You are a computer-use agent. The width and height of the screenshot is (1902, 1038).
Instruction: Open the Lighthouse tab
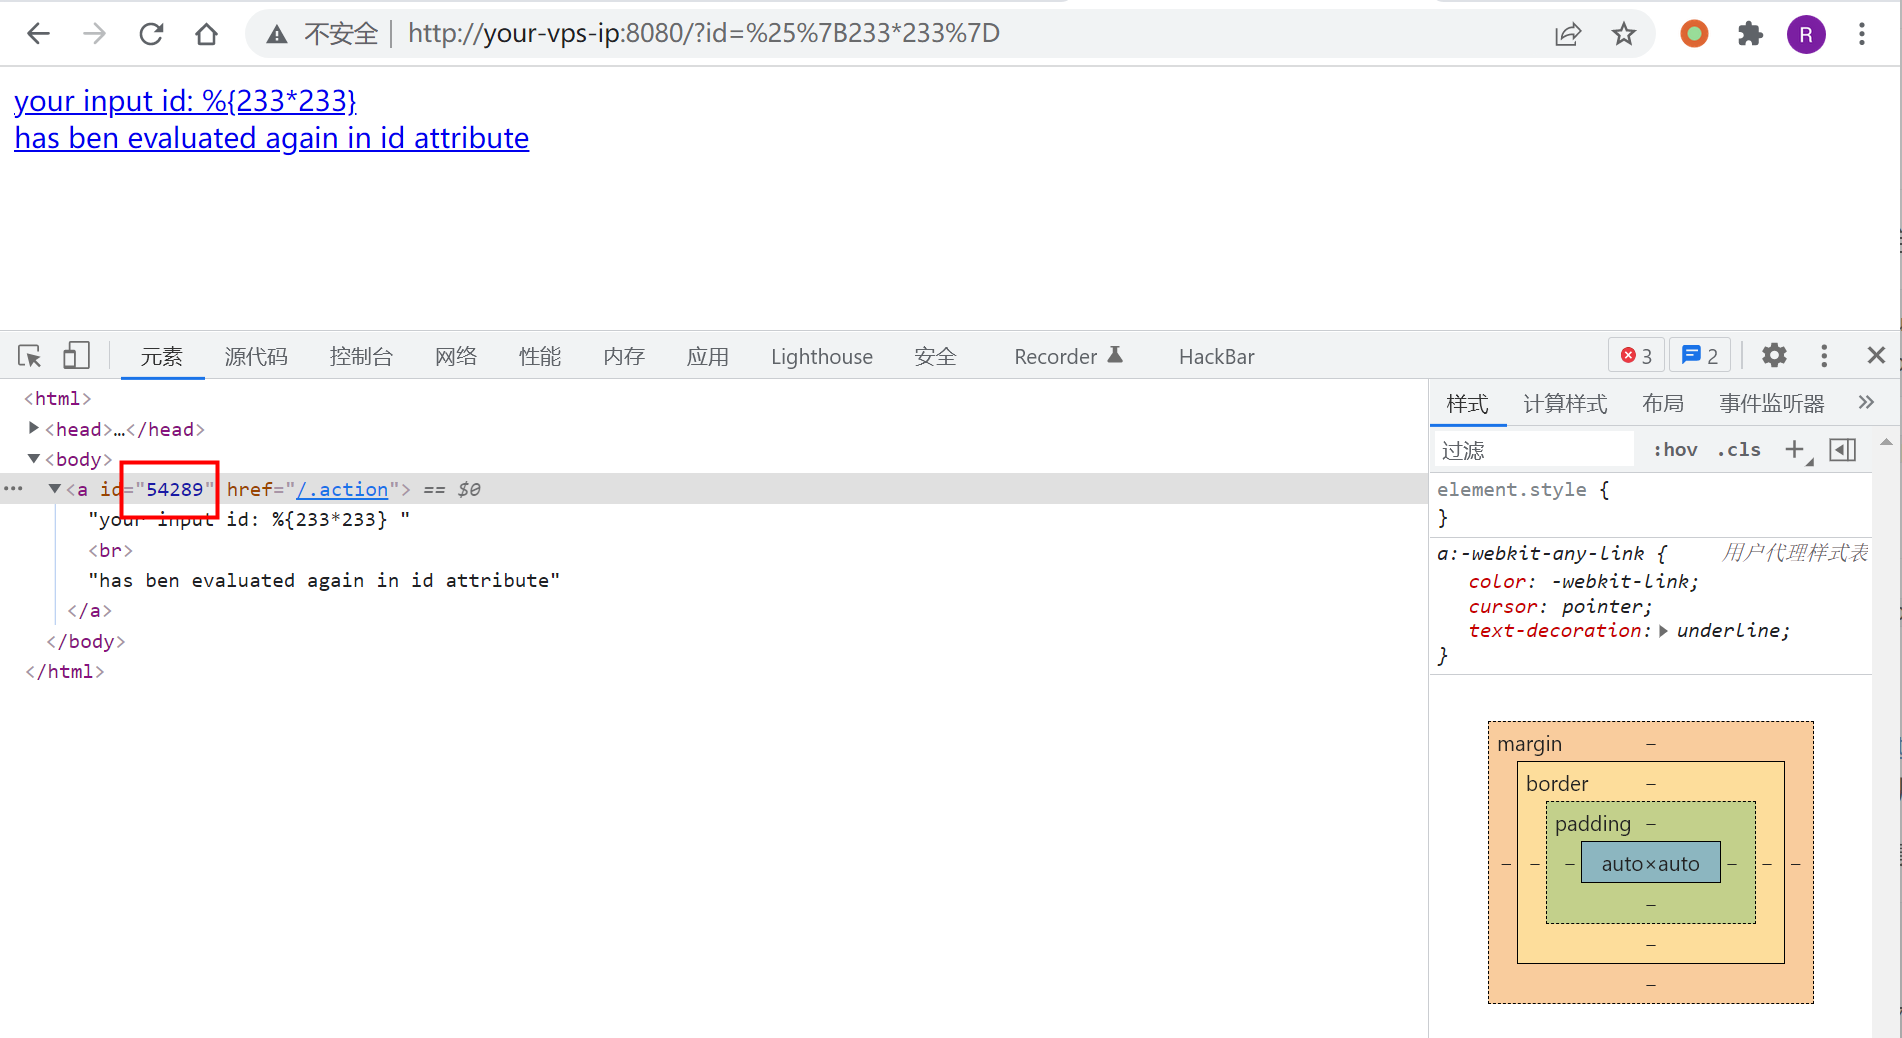point(821,357)
